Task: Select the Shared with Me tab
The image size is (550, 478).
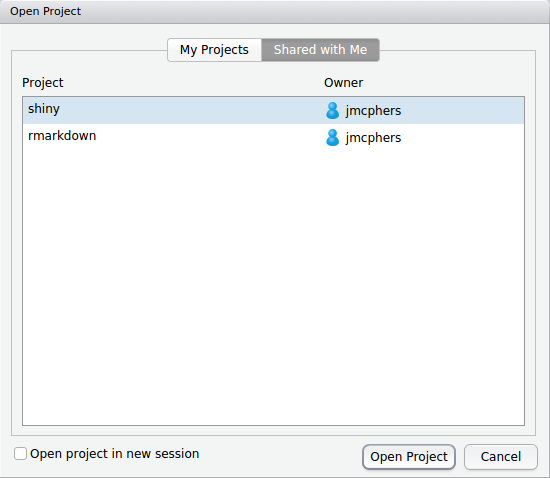Action: [320, 50]
